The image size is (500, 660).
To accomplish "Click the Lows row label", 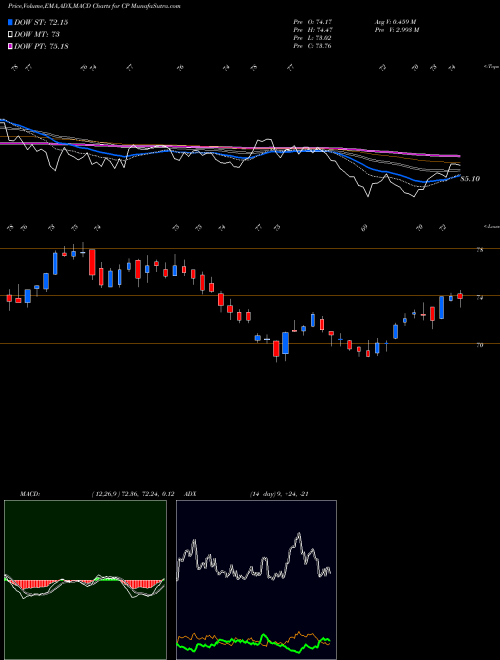I will point(491,226).
